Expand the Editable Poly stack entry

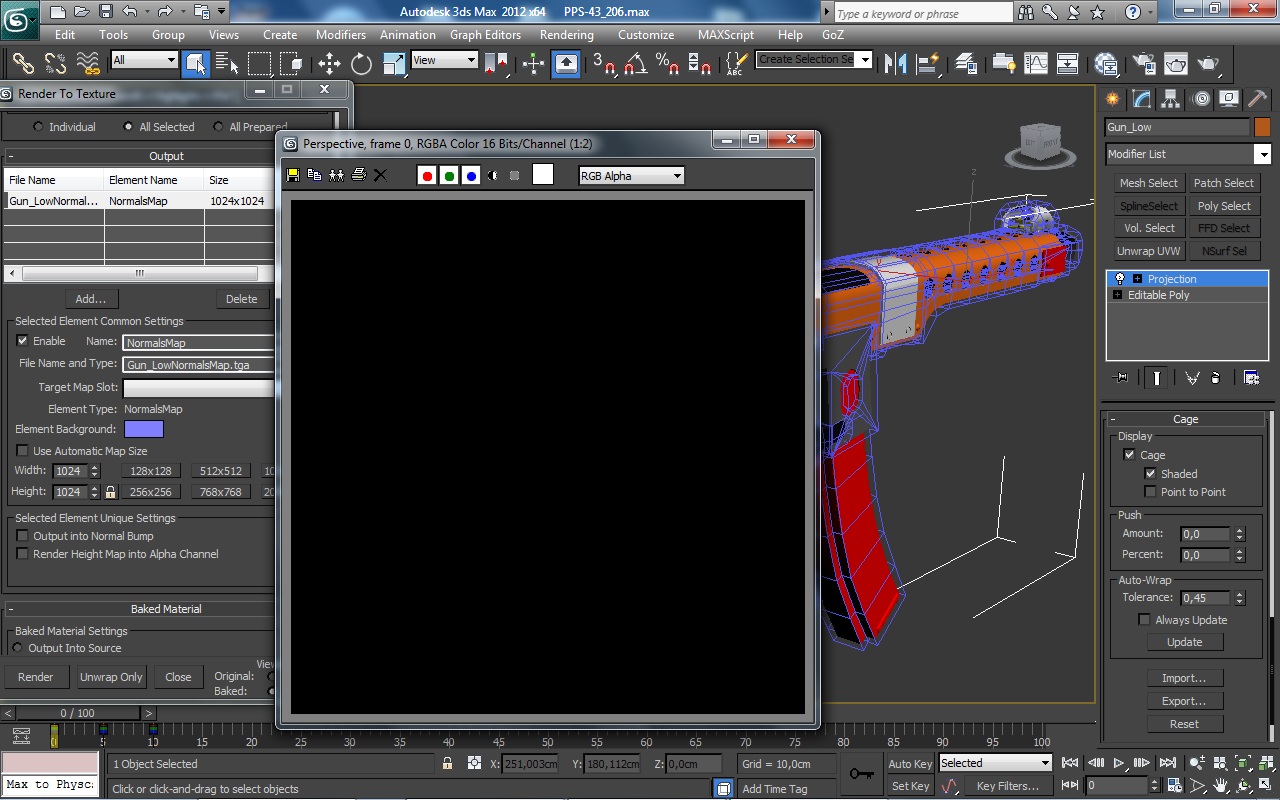tap(1117, 295)
